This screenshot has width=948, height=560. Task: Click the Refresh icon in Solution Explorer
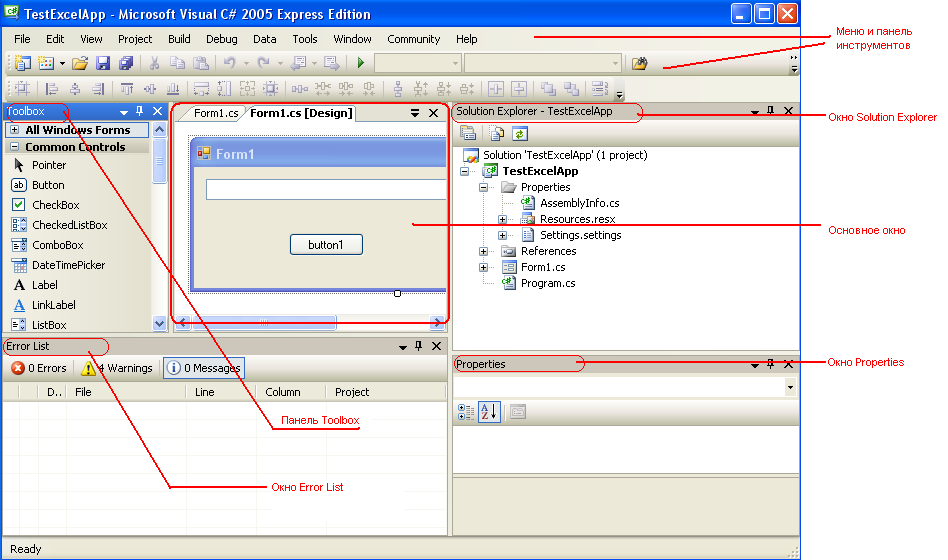519,133
